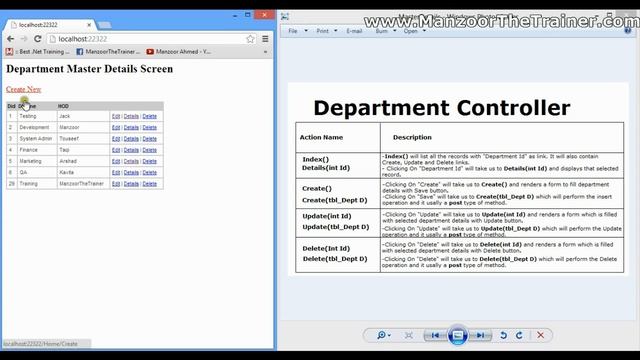Select the ManzoorTheTrainer HOD cell
The width and height of the screenshot is (640, 360).
tap(82, 184)
